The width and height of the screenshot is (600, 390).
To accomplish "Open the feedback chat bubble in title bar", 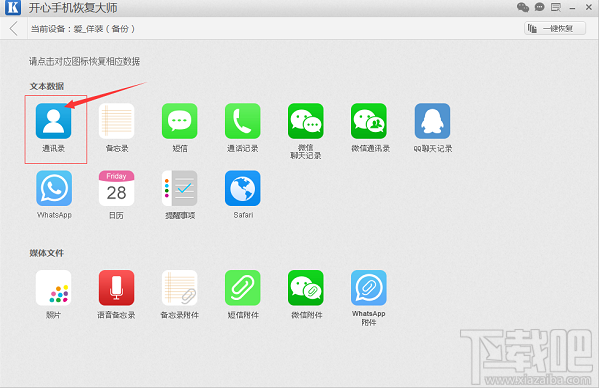I will click(x=540, y=7).
